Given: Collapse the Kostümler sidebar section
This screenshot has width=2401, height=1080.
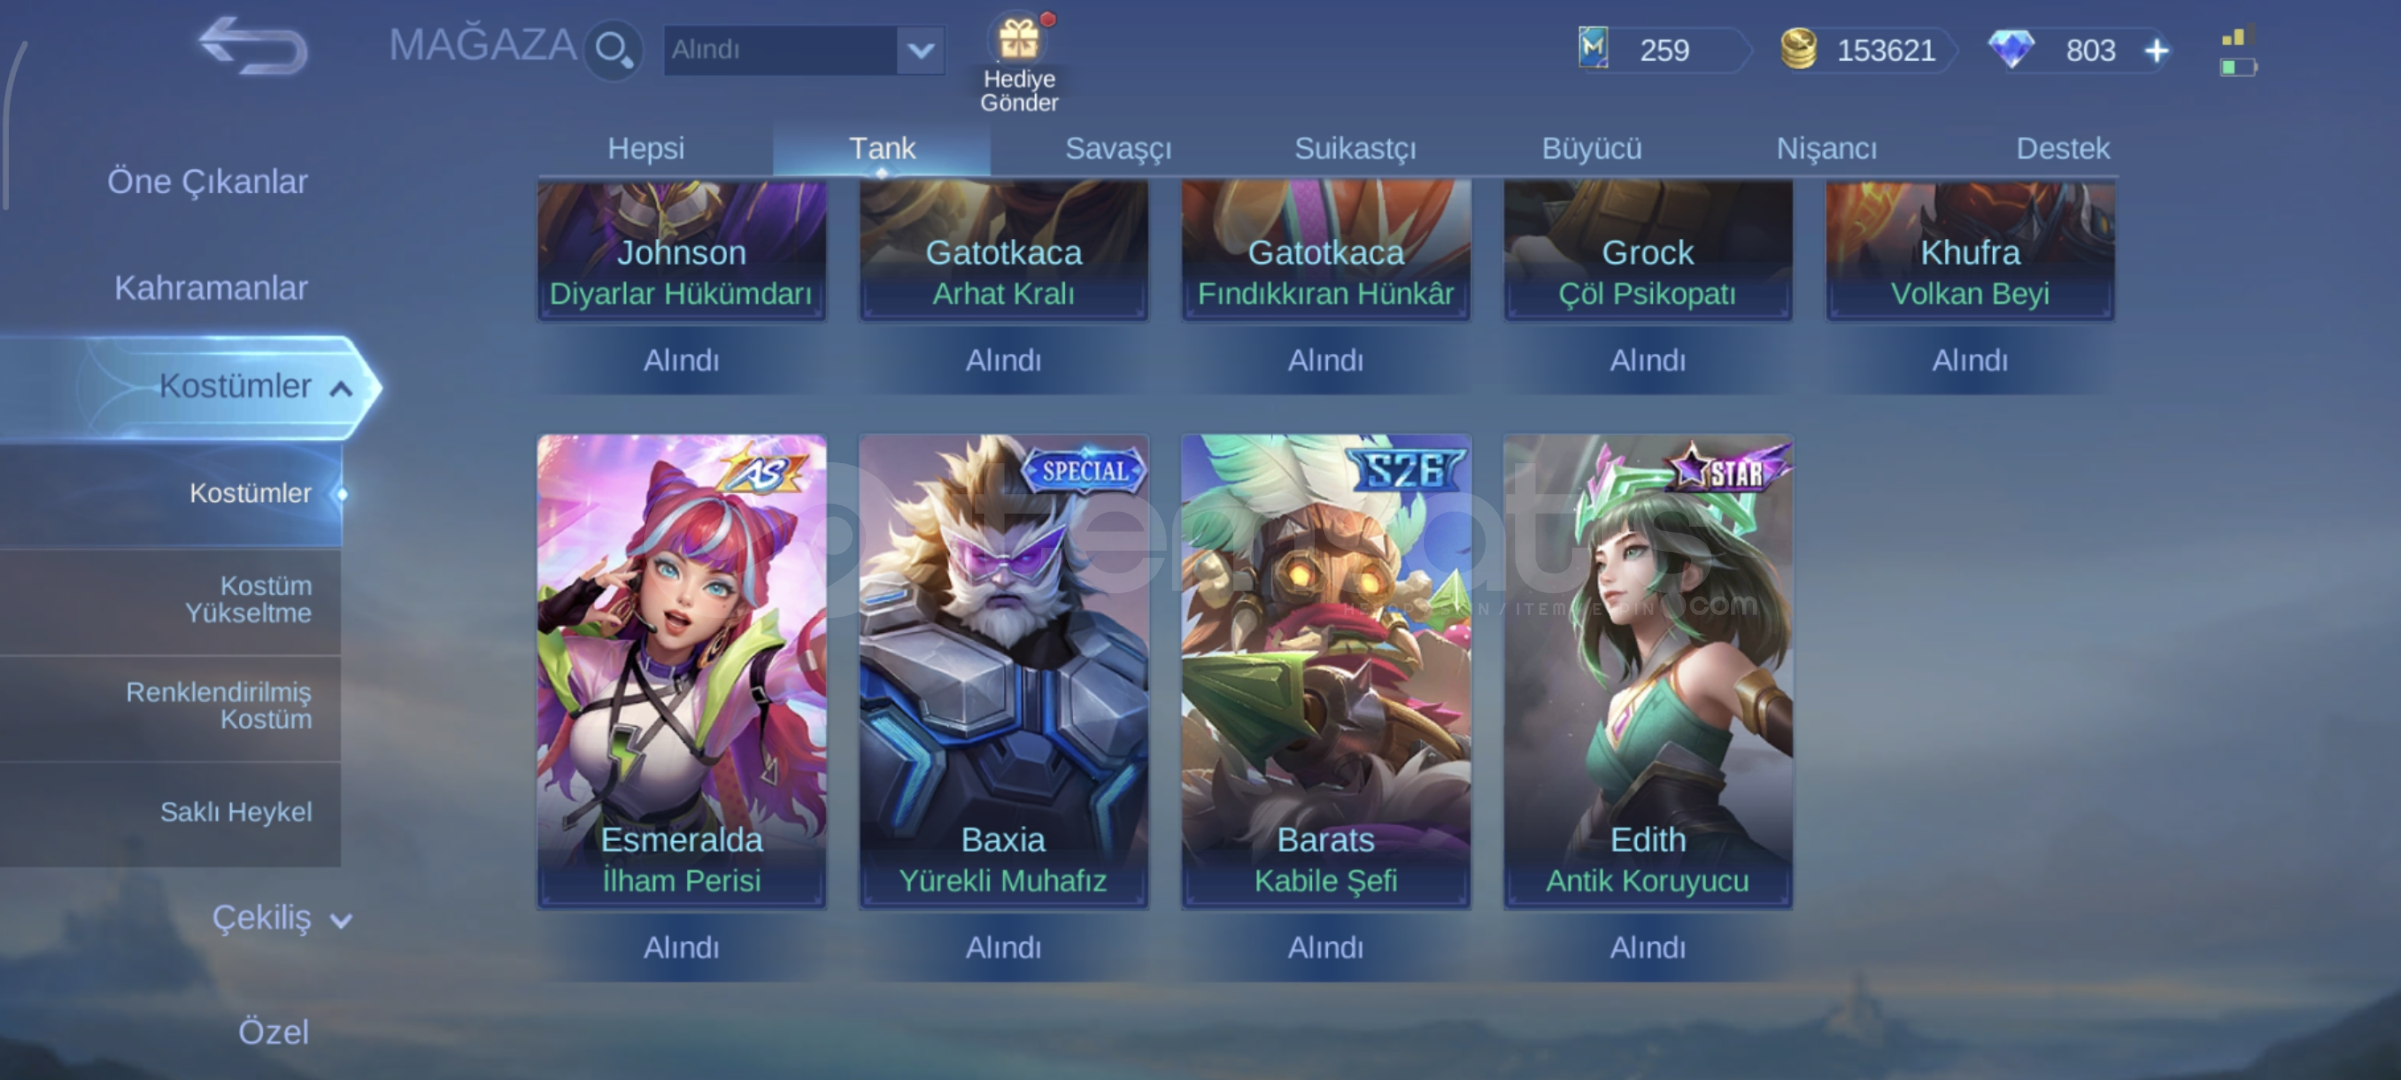Looking at the screenshot, I should pyautogui.click(x=341, y=388).
